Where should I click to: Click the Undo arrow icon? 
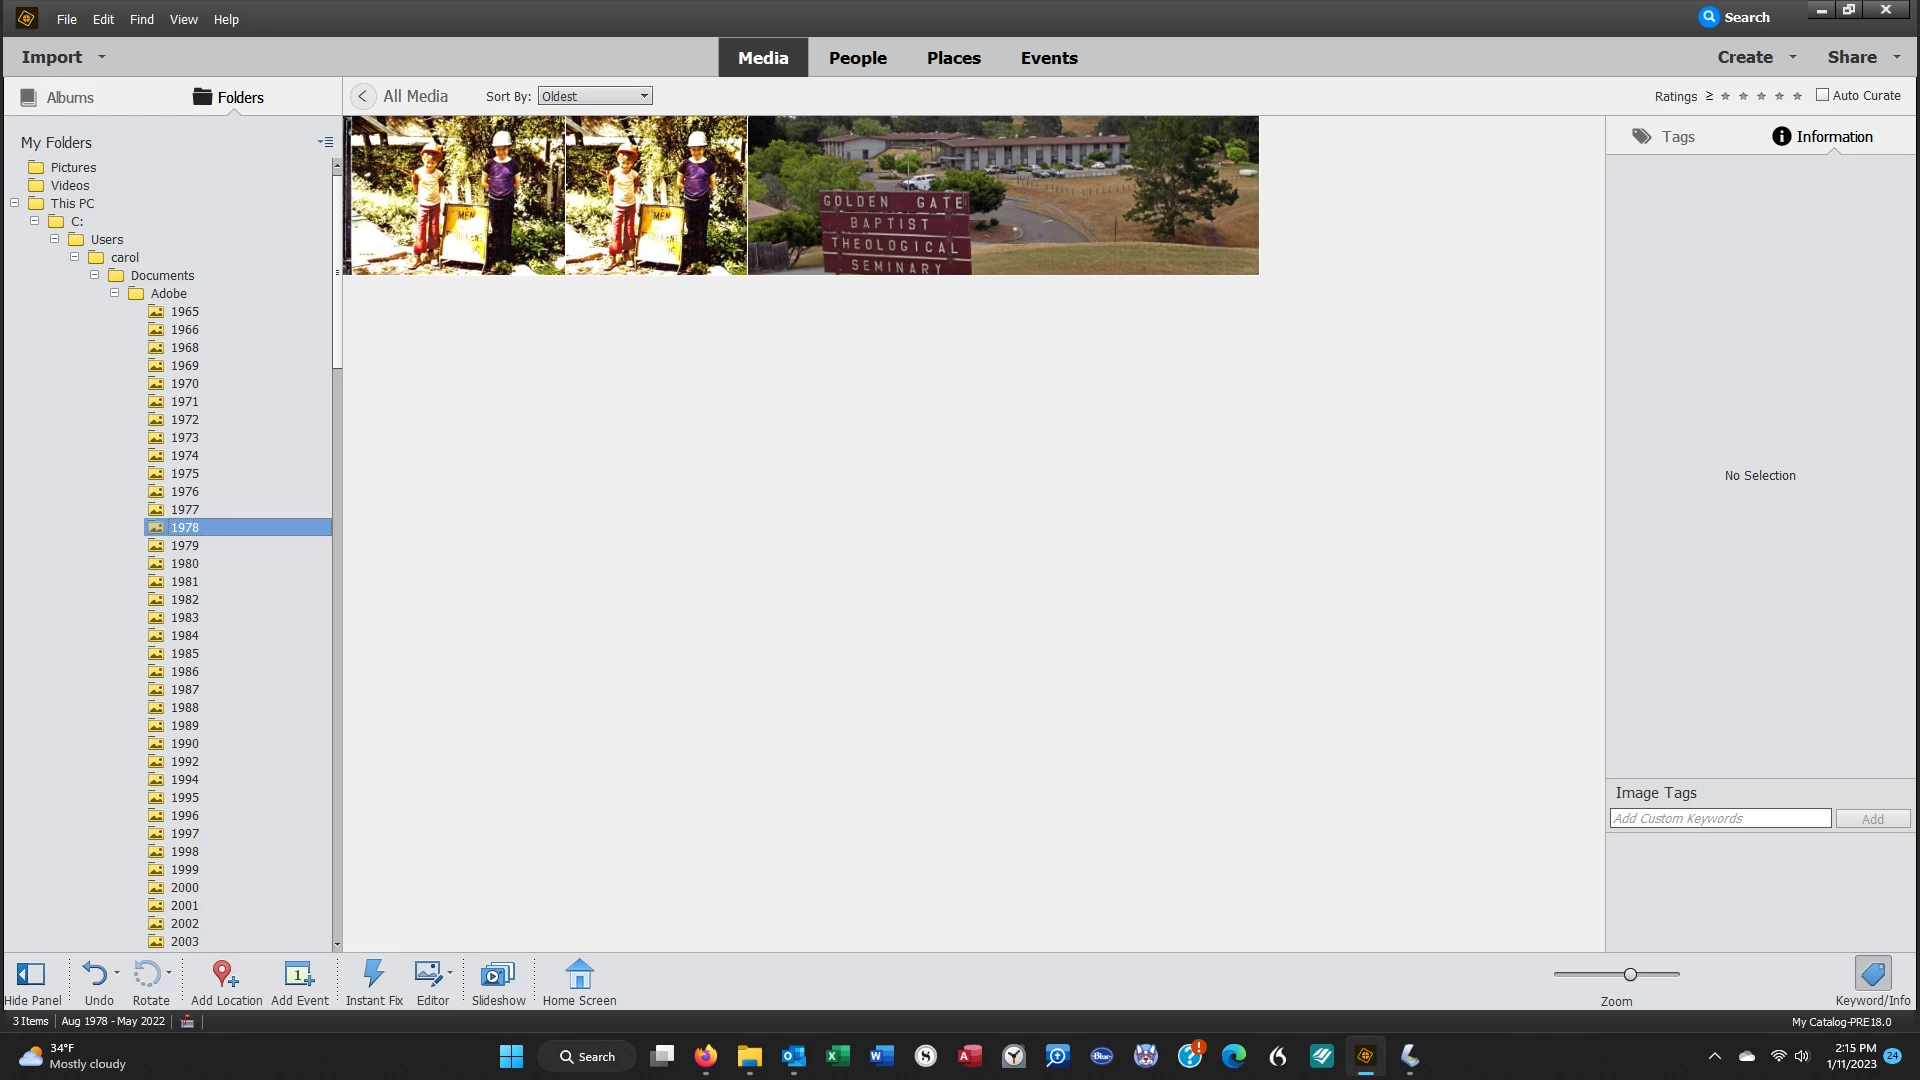pos(94,974)
